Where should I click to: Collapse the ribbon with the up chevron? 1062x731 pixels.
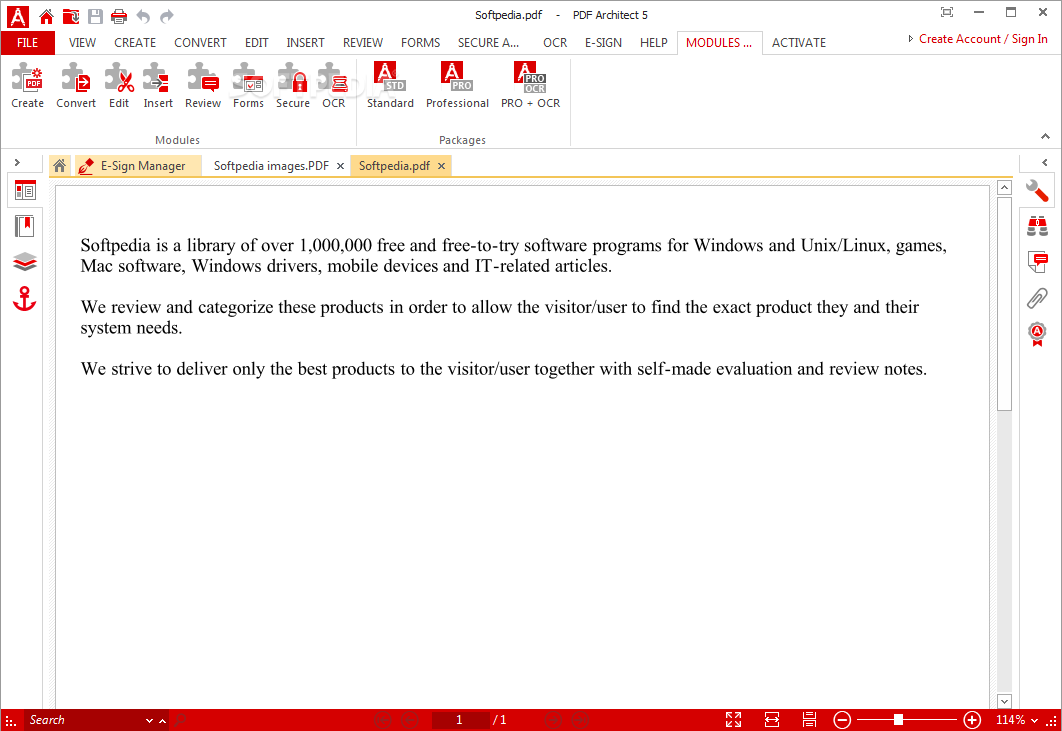click(1045, 136)
